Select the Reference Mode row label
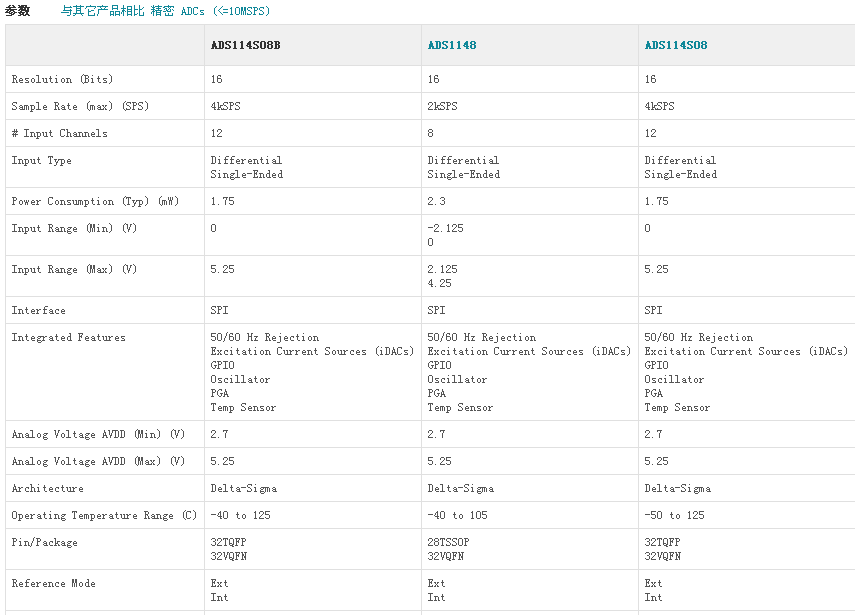 [x=53, y=583]
